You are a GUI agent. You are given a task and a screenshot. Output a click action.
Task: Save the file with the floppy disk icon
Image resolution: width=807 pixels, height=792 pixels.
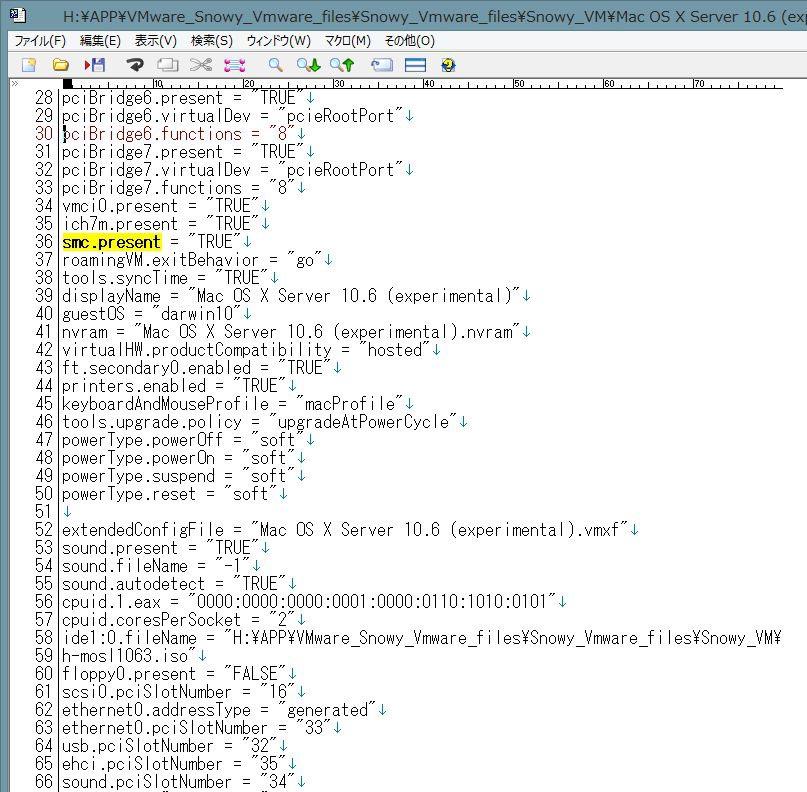95,65
